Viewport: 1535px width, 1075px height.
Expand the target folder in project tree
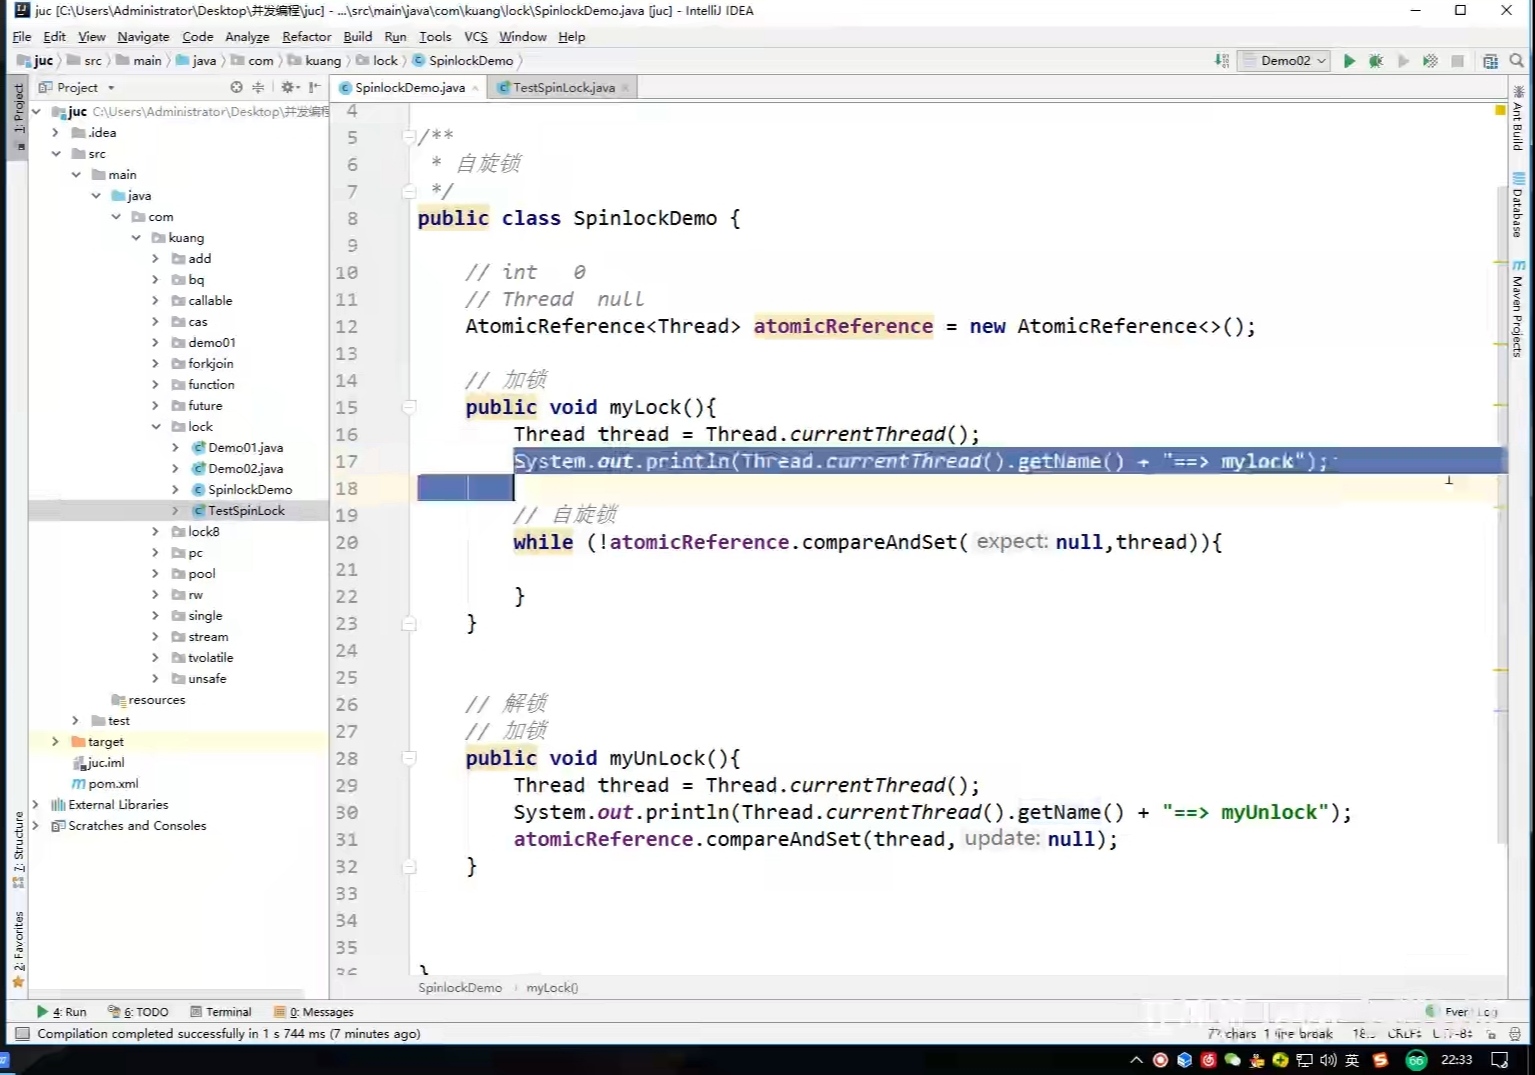coord(55,742)
